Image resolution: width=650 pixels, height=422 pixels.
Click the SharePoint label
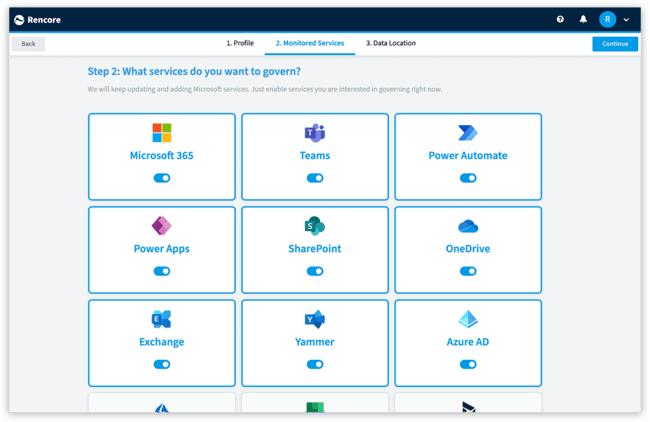(x=315, y=249)
